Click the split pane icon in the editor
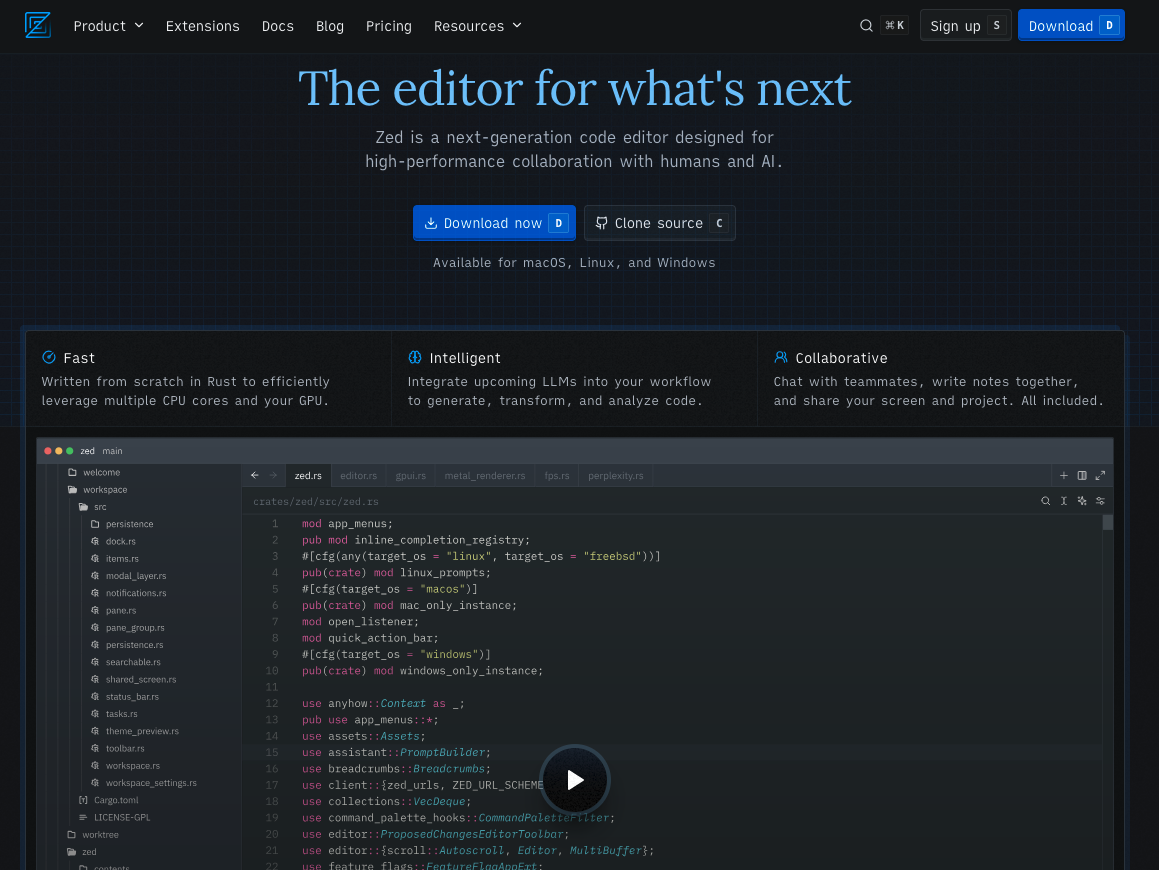 pos(1082,475)
